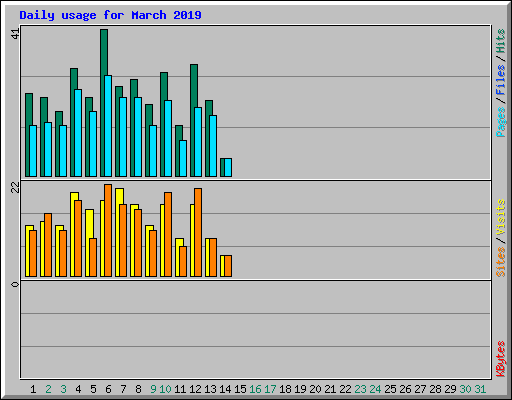
Task: Click the day '22' axis label
Action: [345, 389]
